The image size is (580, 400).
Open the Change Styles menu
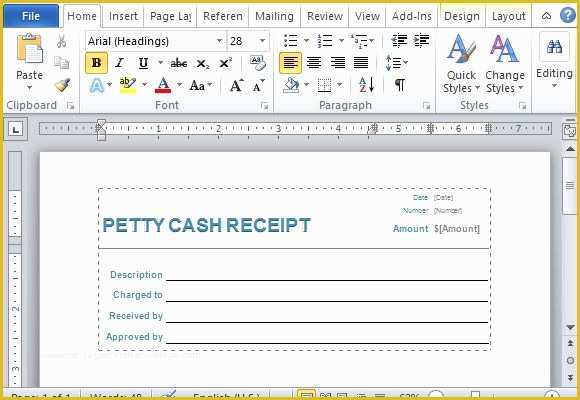click(x=505, y=64)
